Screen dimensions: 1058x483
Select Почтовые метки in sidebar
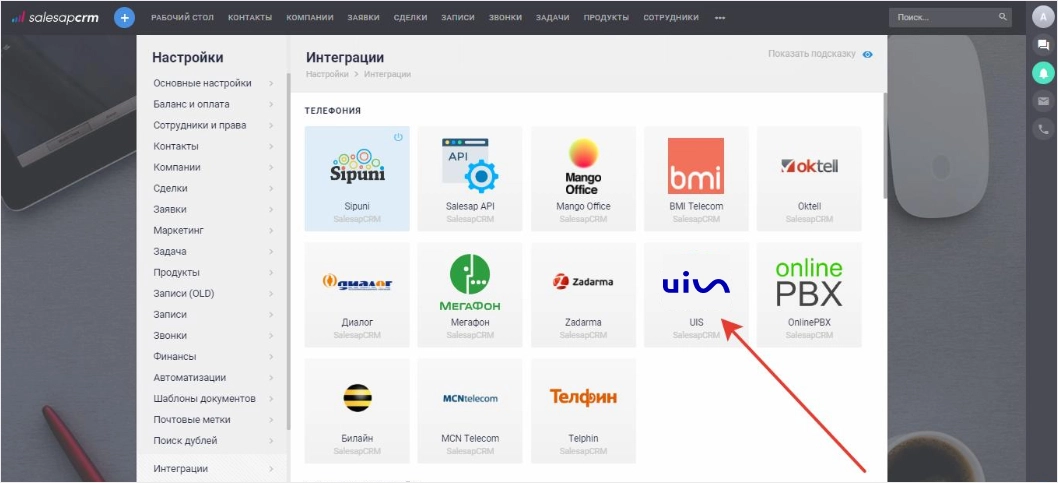tap(213, 419)
